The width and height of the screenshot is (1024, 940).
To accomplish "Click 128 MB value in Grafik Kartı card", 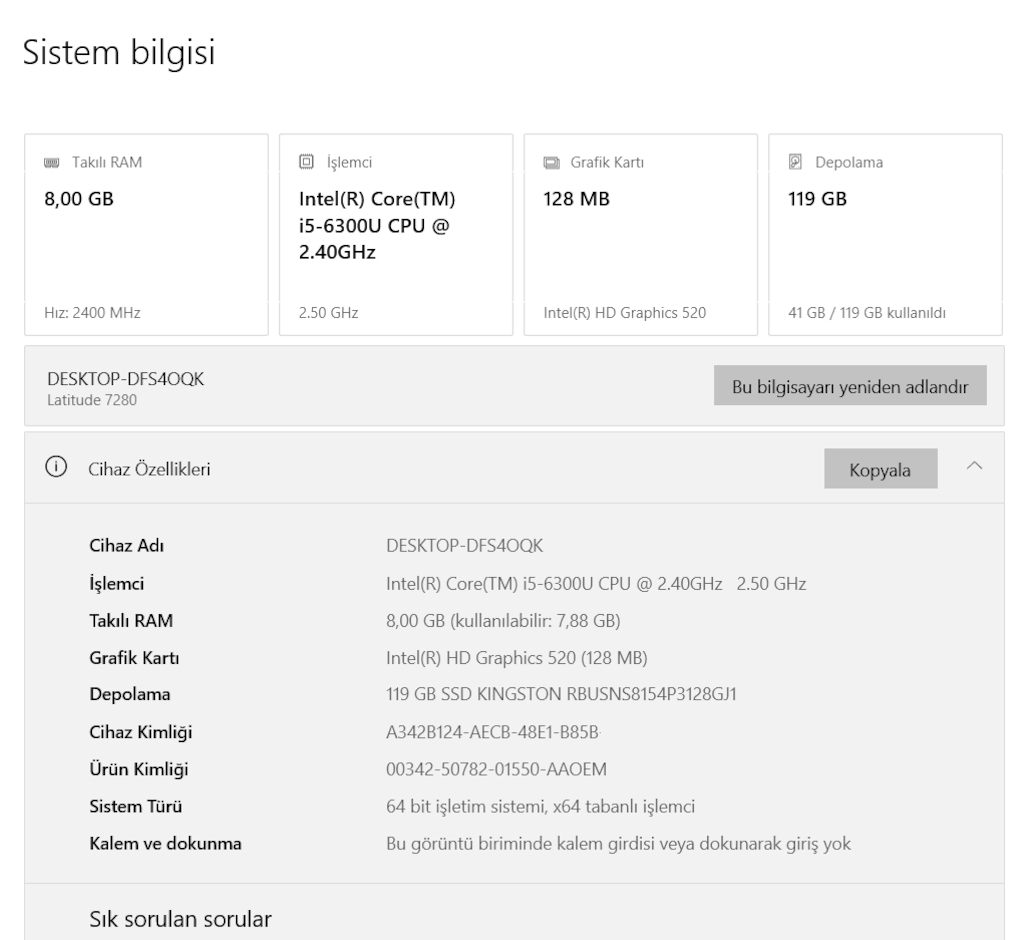I will tap(577, 199).
